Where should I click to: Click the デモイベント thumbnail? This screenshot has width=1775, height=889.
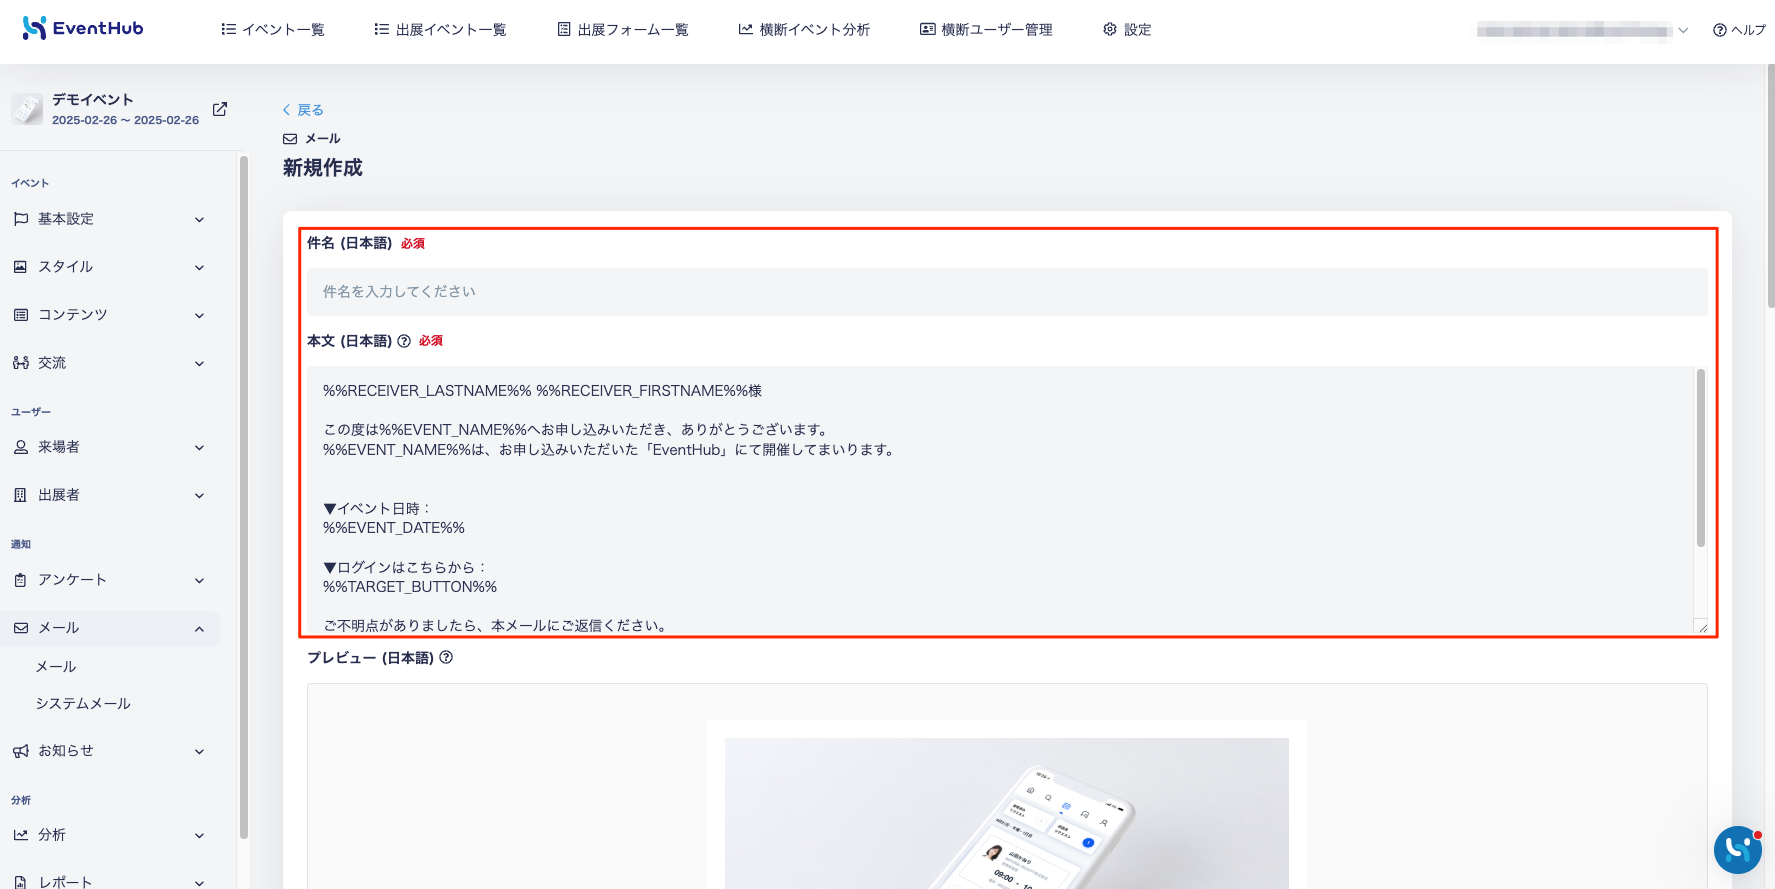[27, 109]
